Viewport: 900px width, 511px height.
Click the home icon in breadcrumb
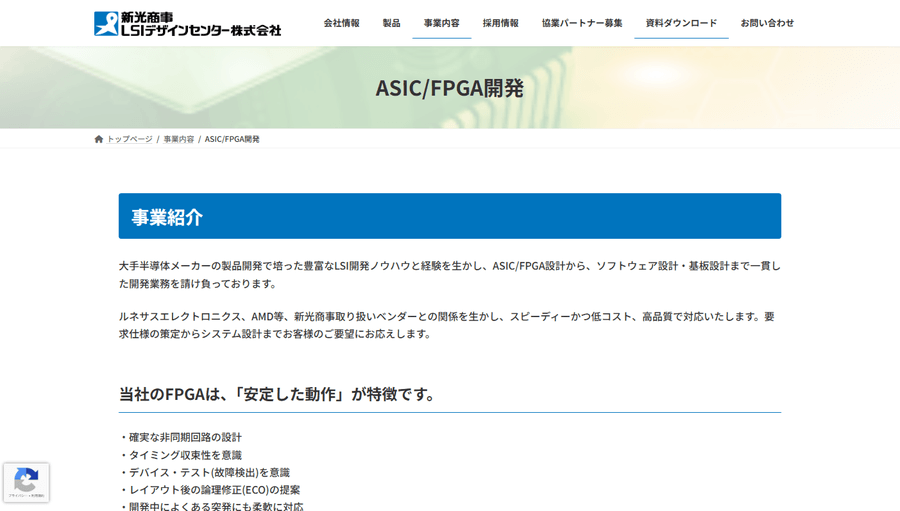99,139
